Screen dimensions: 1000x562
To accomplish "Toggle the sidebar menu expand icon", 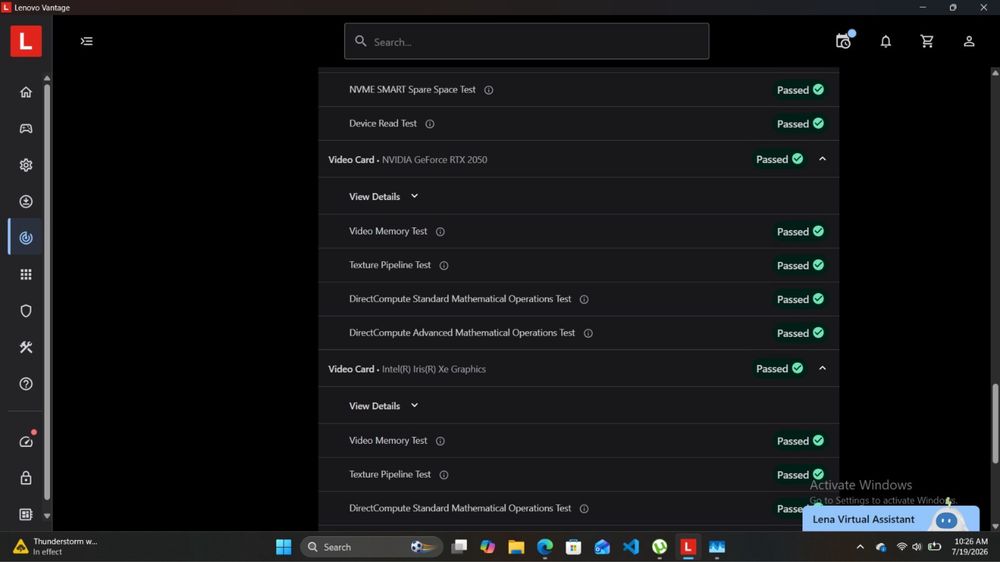I will tap(87, 41).
